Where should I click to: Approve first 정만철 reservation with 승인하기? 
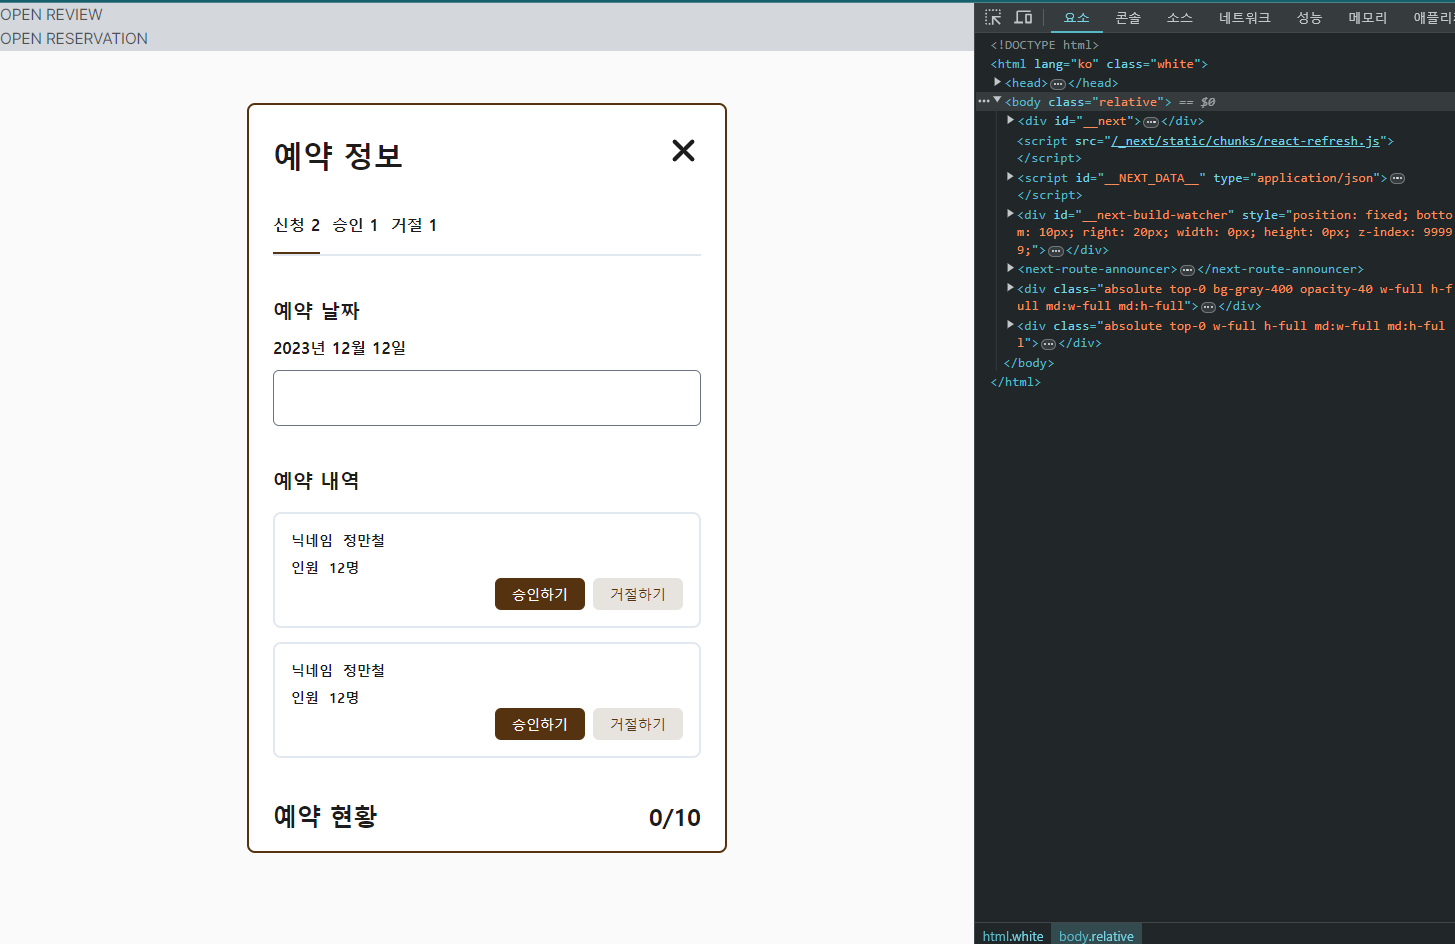pos(540,594)
